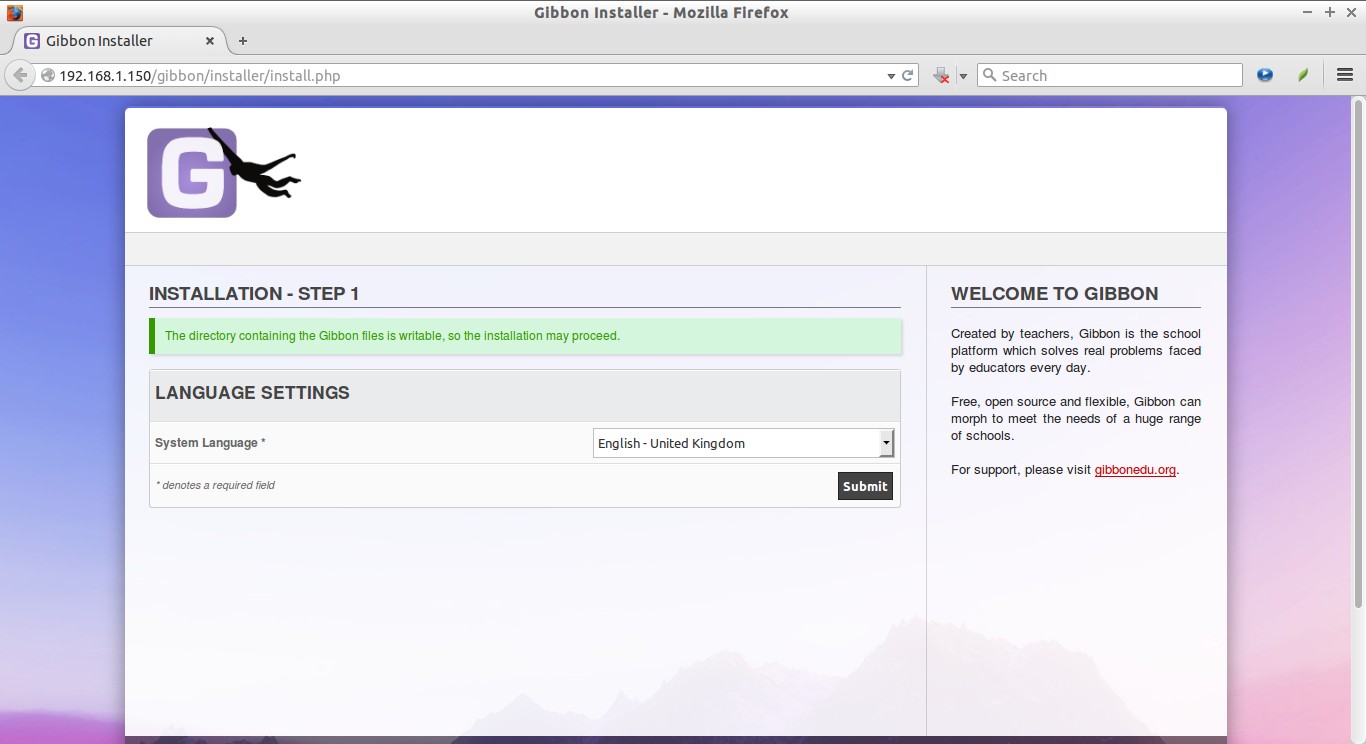The height and width of the screenshot is (744, 1366).
Task: Click the 'WELCOME TO GIBBON' heading
Action: (1055, 294)
